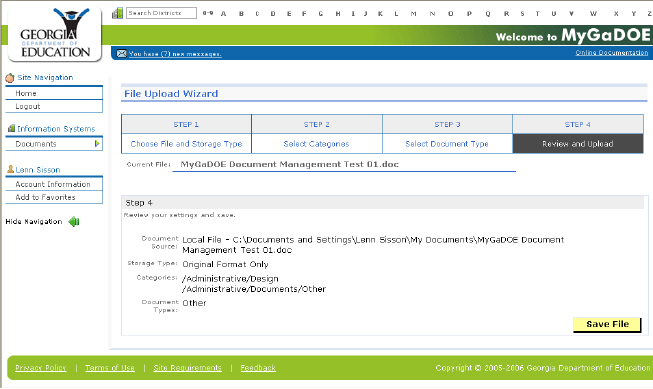
Task: Filter districts by letter U
Action: pos(554,14)
